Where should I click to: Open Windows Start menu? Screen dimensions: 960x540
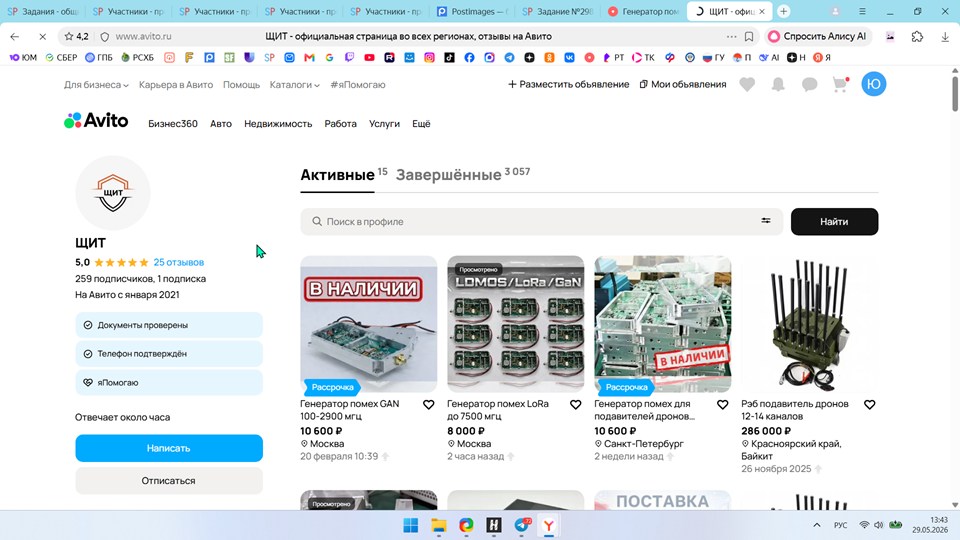[411, 525]
